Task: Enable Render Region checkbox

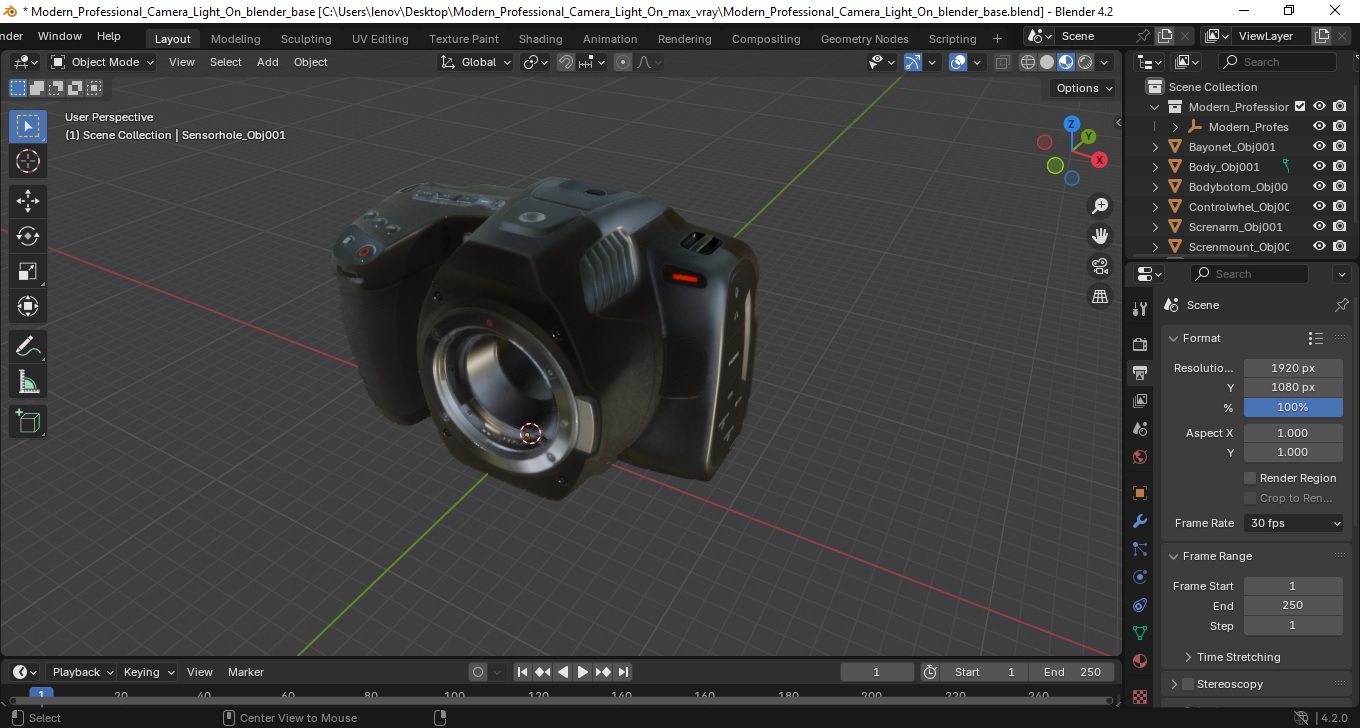Action: click(1250, 478)
